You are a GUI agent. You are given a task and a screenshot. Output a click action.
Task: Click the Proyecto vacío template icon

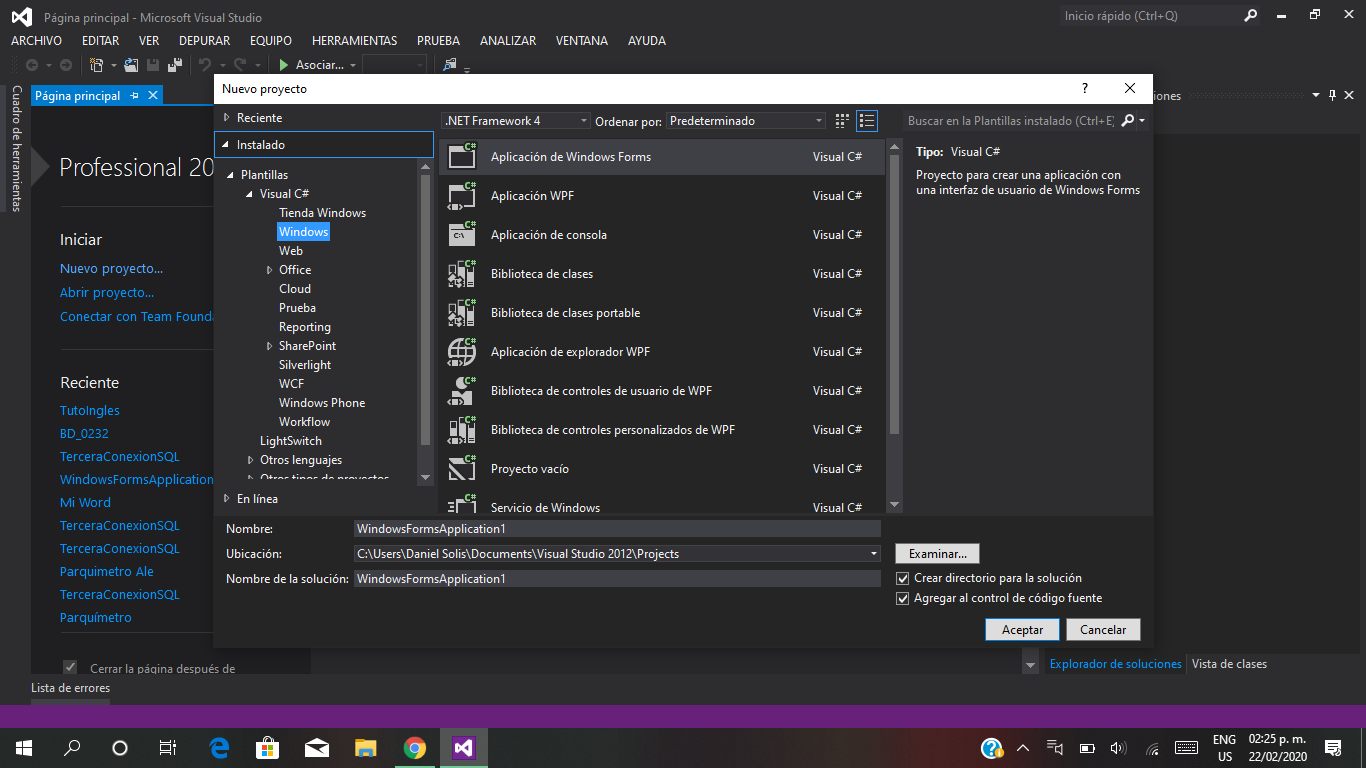coord(462,469)
